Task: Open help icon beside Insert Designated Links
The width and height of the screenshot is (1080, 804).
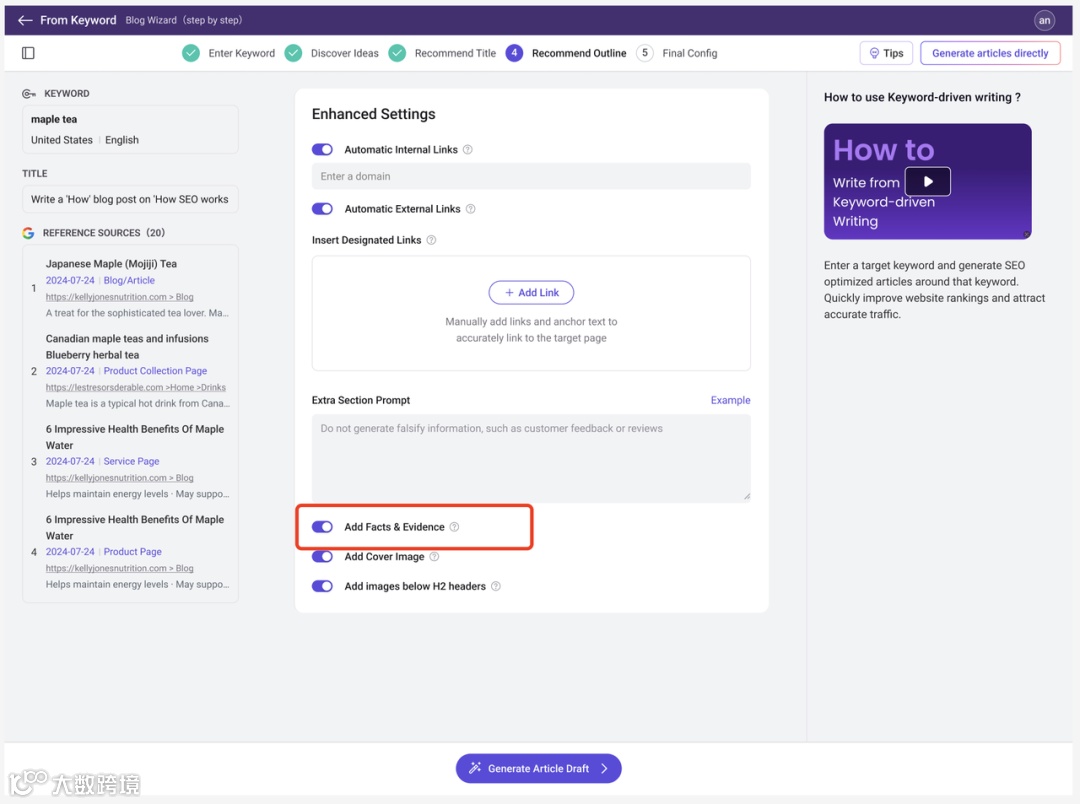Action: pyautogui.click(x=431, y=240)
